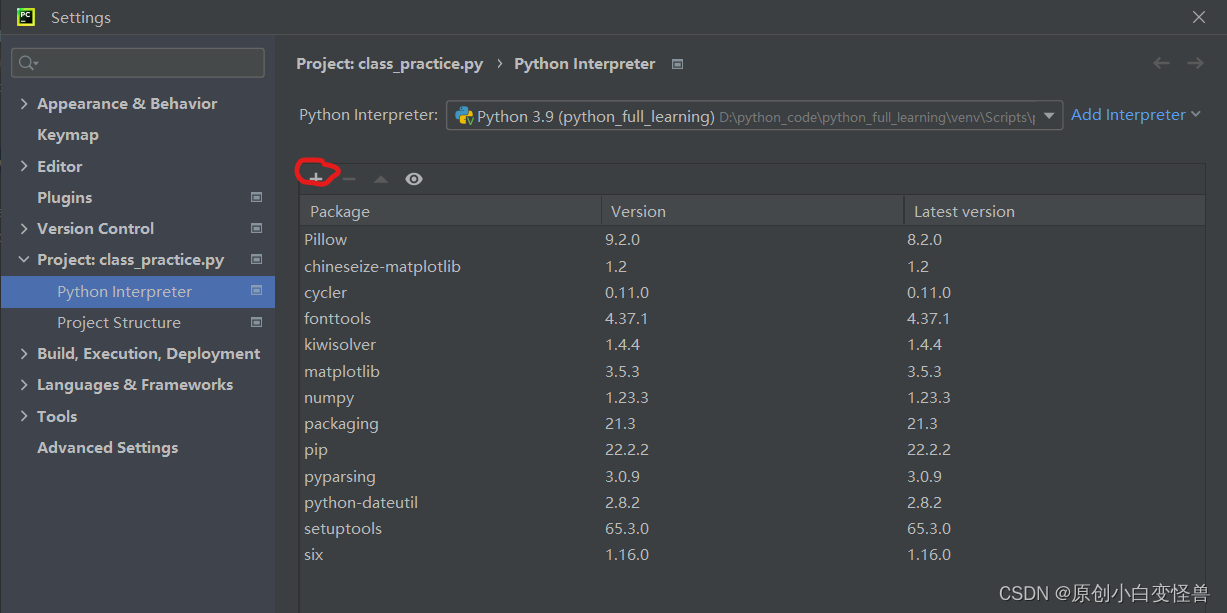Sort by Latest version column header
Screen dimensions: 1227x613
click(964, 212)
